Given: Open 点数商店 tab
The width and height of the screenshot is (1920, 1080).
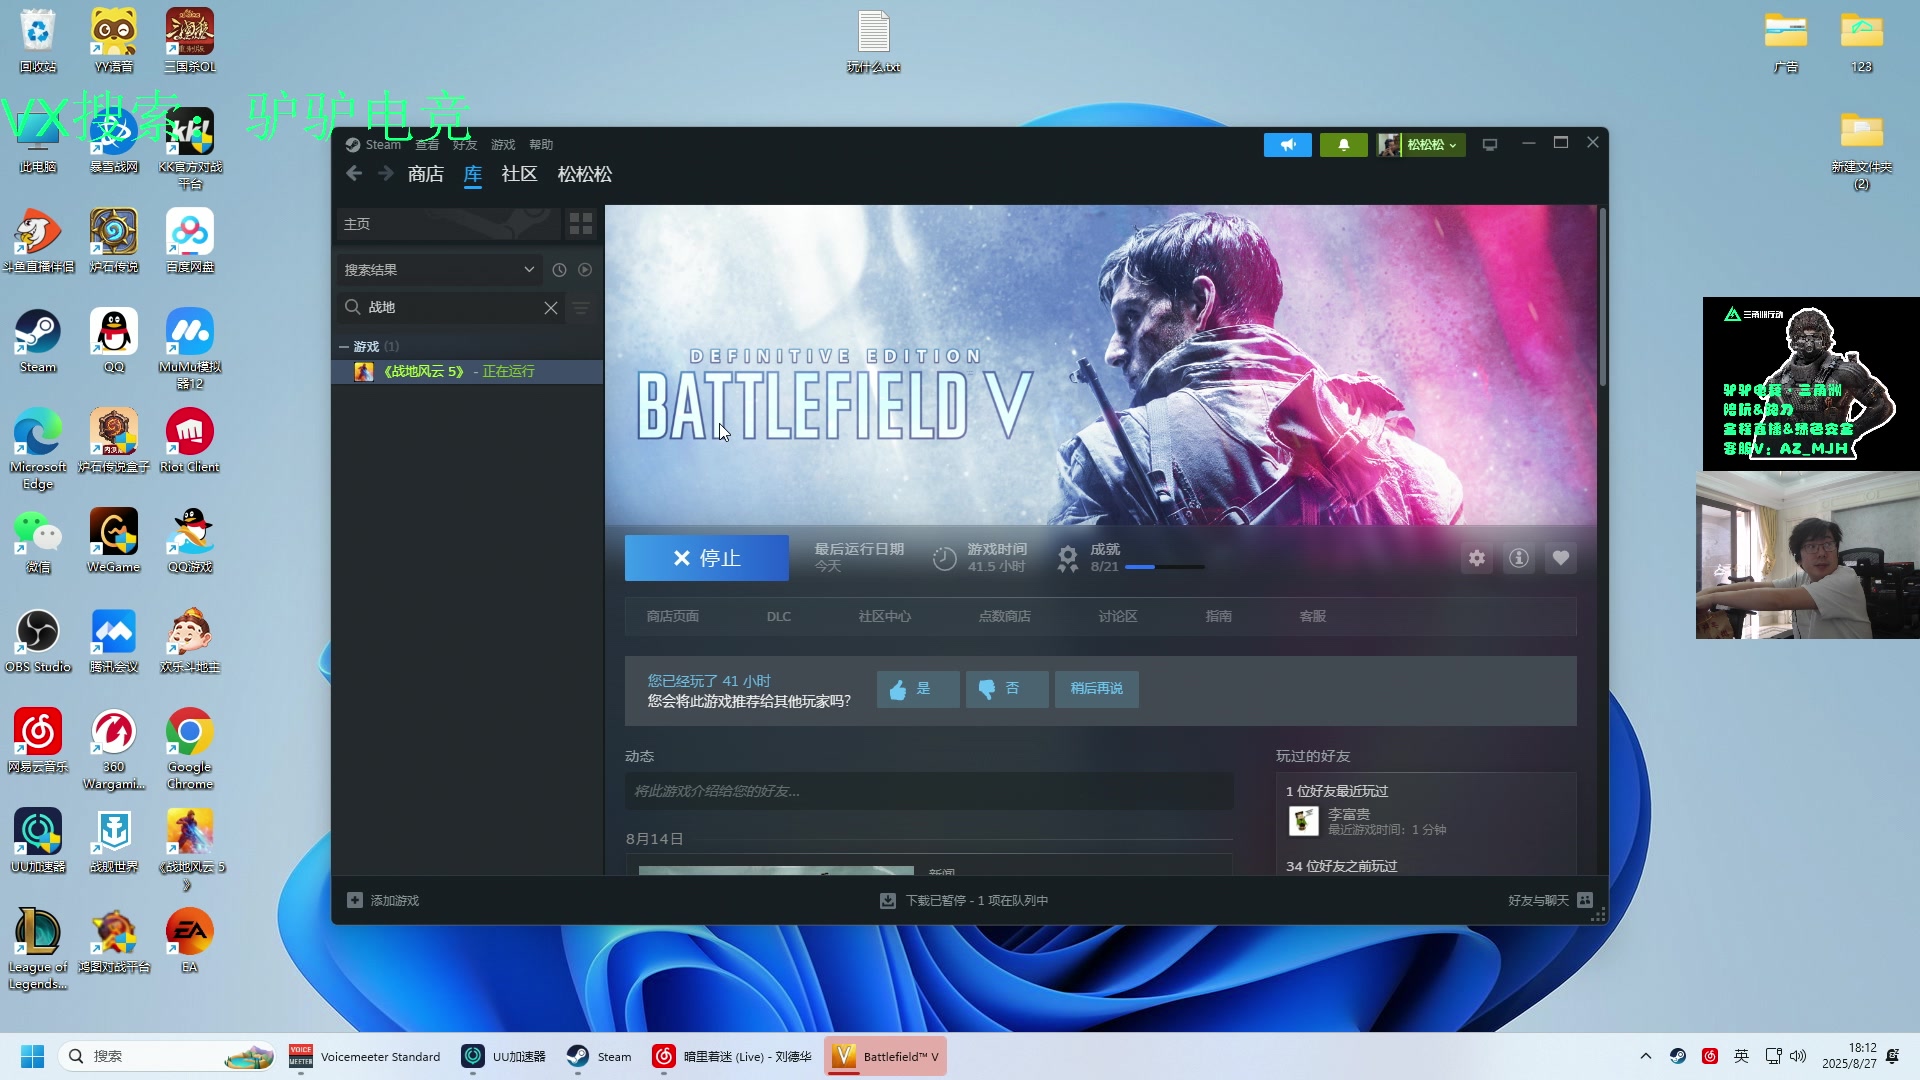Looking at the screenshot, I should point(1005,617).
